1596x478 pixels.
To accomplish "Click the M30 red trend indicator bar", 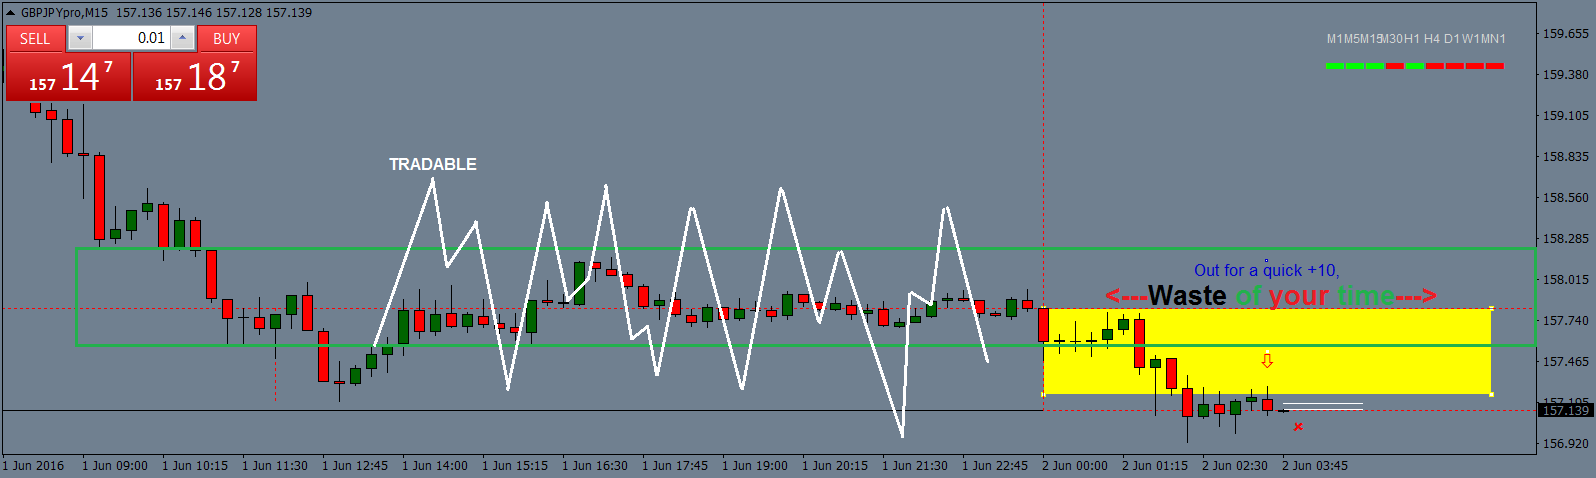I will point(1395,66).
